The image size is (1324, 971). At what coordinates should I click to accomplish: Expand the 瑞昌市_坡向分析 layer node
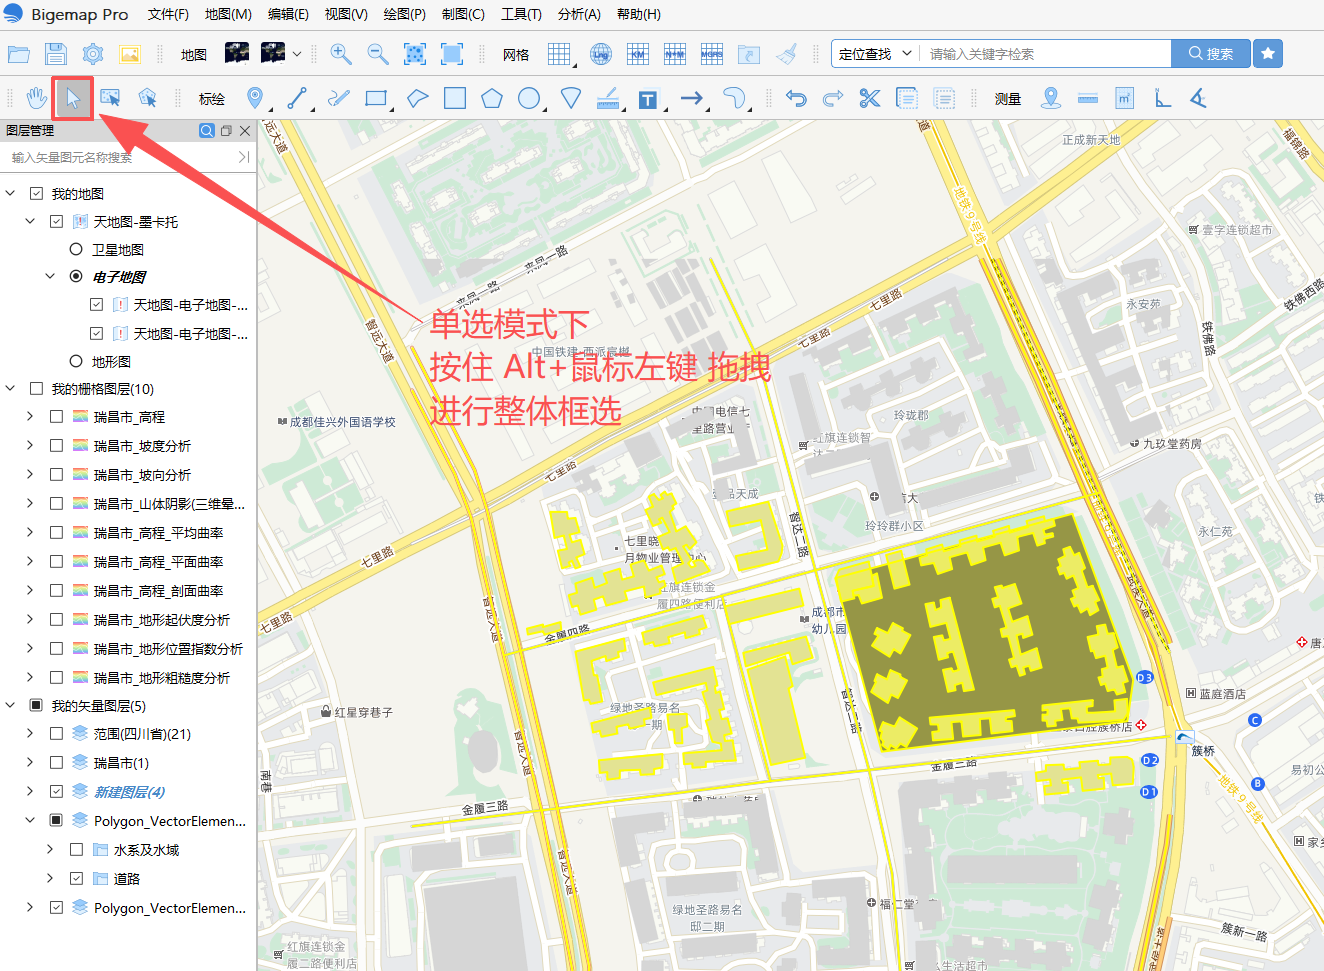click(30, 474)
